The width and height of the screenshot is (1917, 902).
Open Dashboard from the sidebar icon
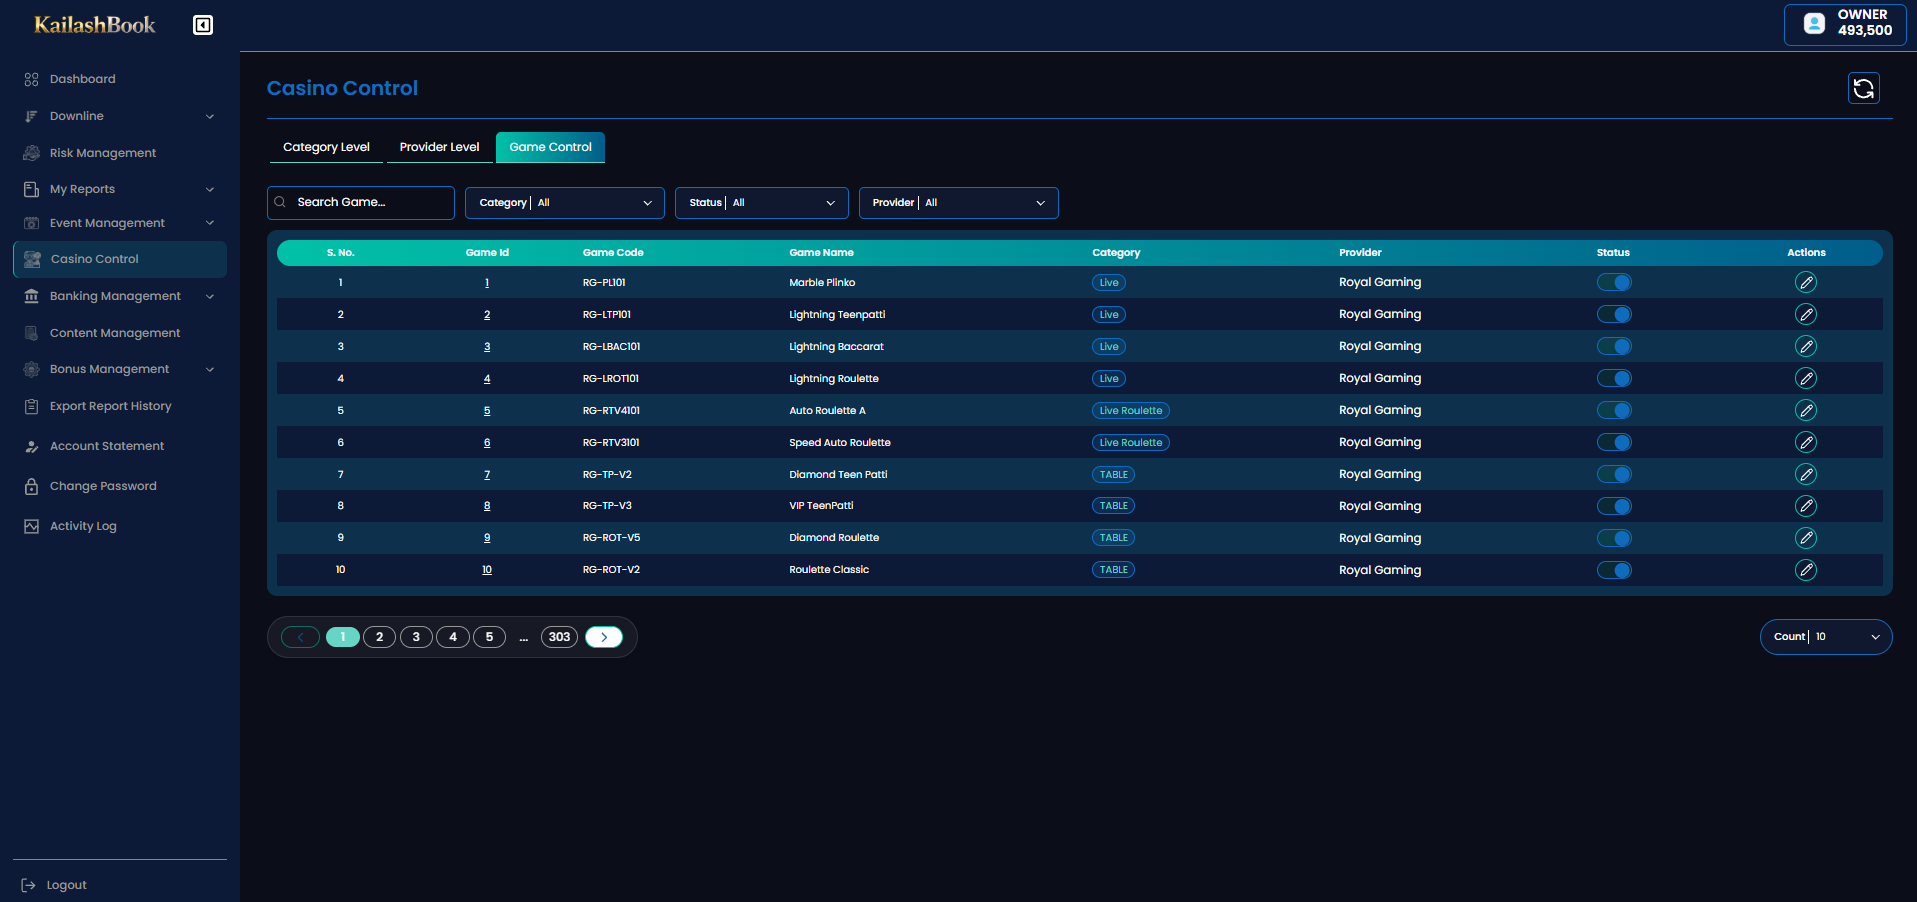[x=31, y=79]
